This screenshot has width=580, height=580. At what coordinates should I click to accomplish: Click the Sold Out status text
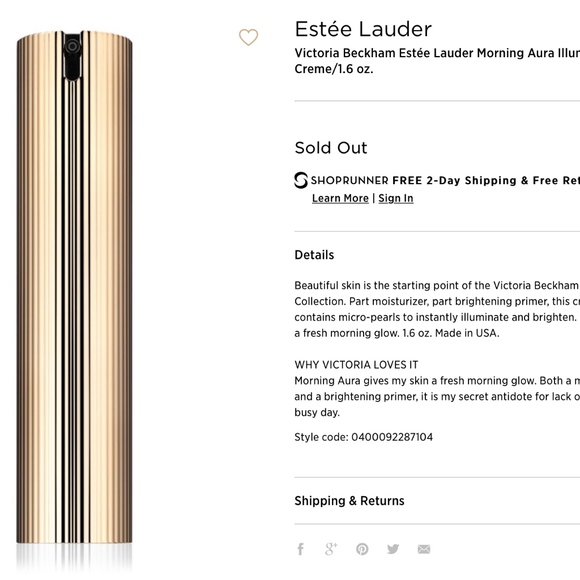[331, 148]
